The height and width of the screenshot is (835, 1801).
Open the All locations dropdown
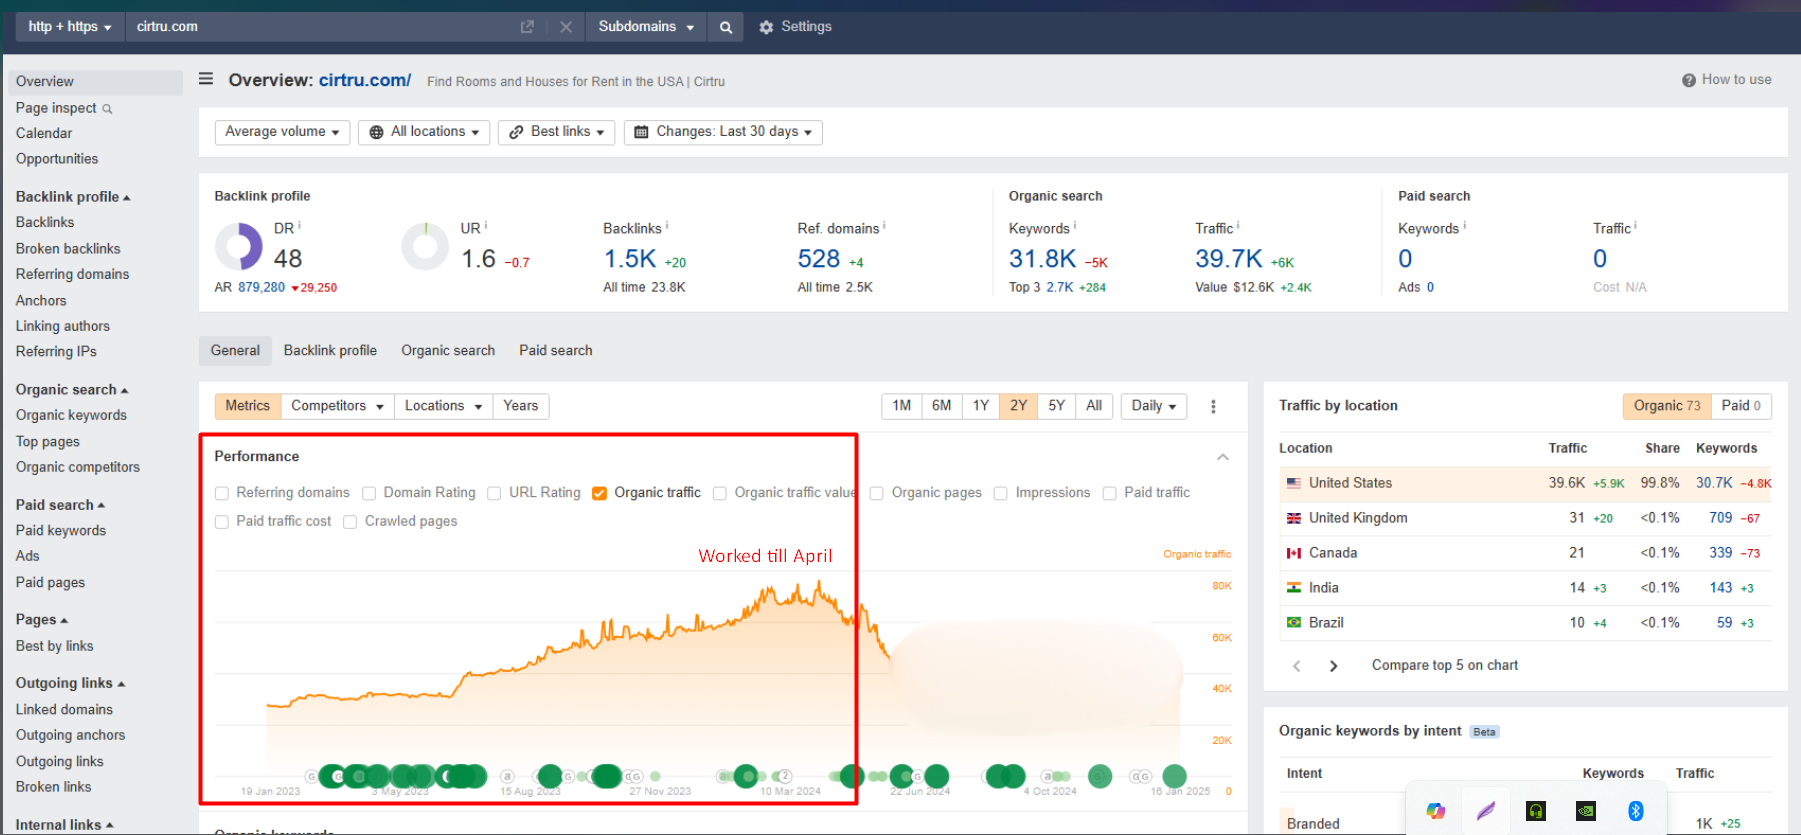[x=424, y=132]
